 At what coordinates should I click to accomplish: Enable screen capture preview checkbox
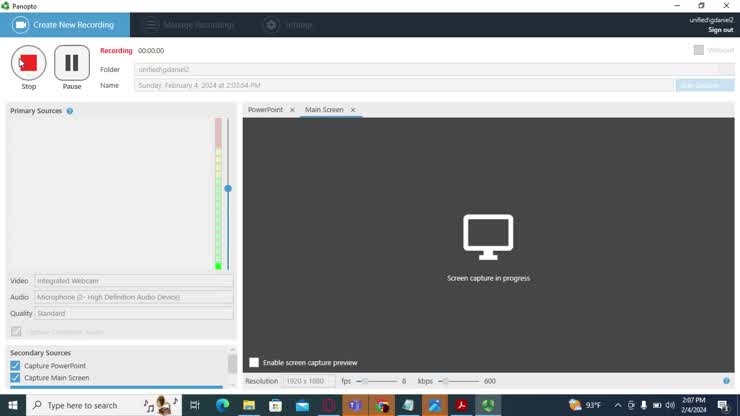tap(254, 362)
